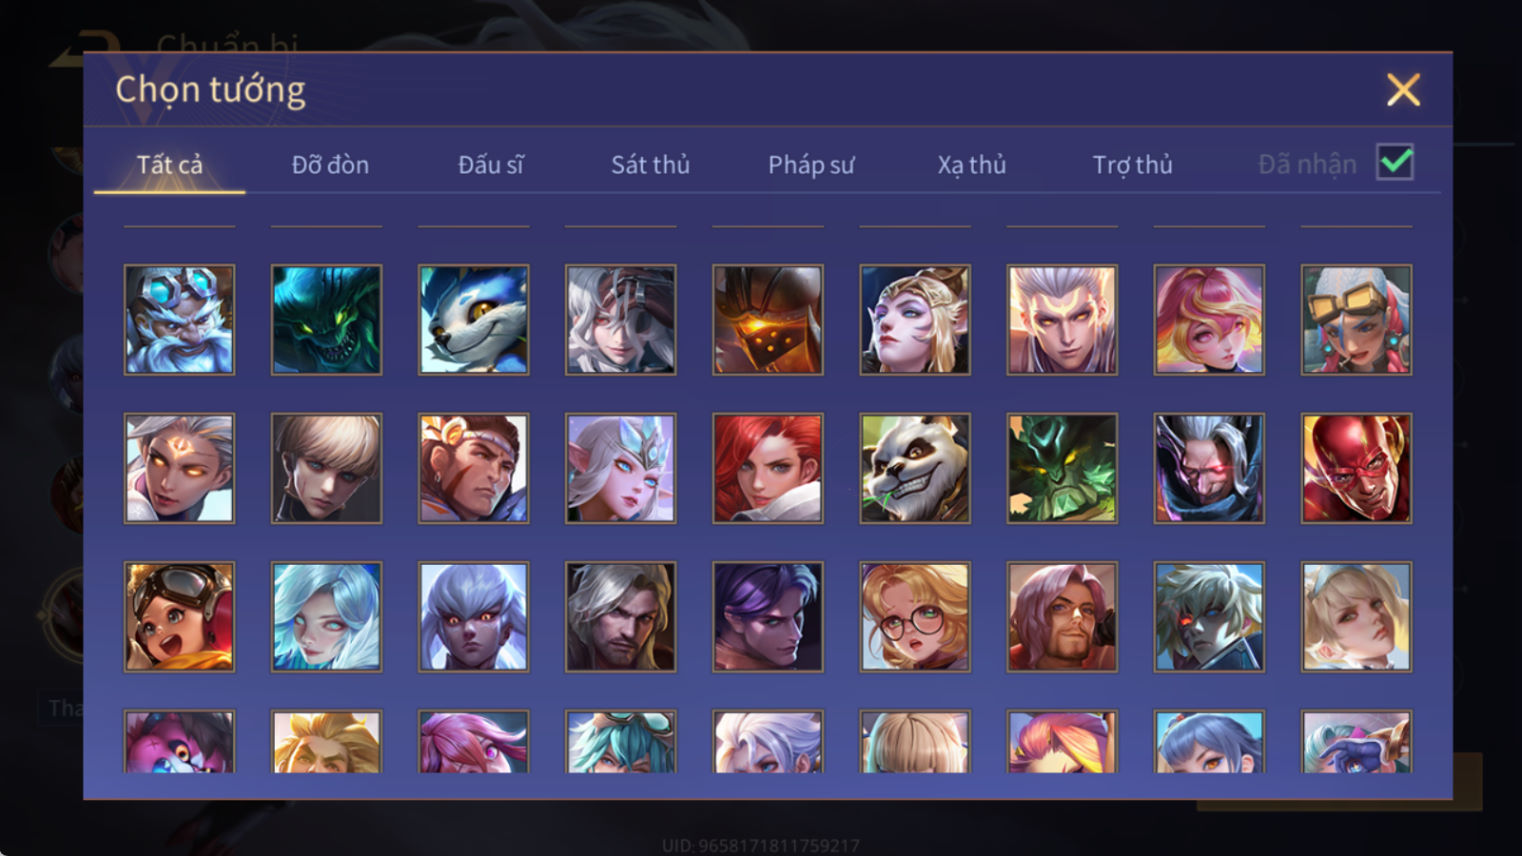Viewport: 1522px width, 856px height.
Task: Select the elf girl with crystal tiara
Action: pos(620,468)
